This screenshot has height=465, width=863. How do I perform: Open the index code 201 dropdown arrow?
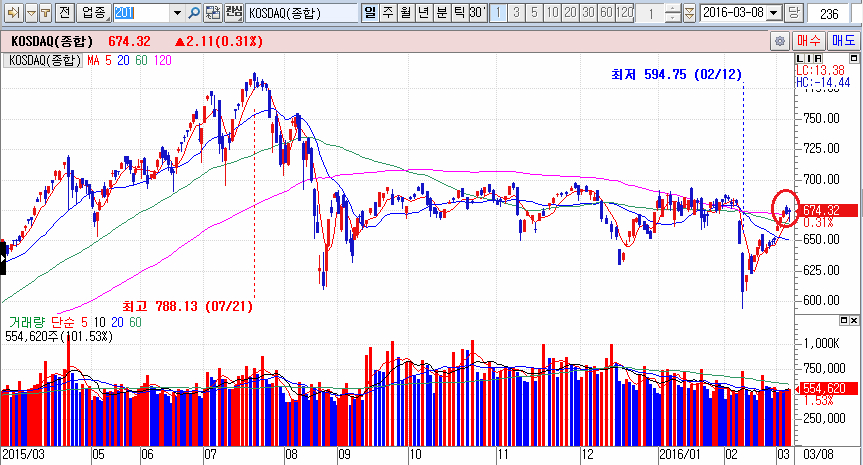(x=178, y=13)
